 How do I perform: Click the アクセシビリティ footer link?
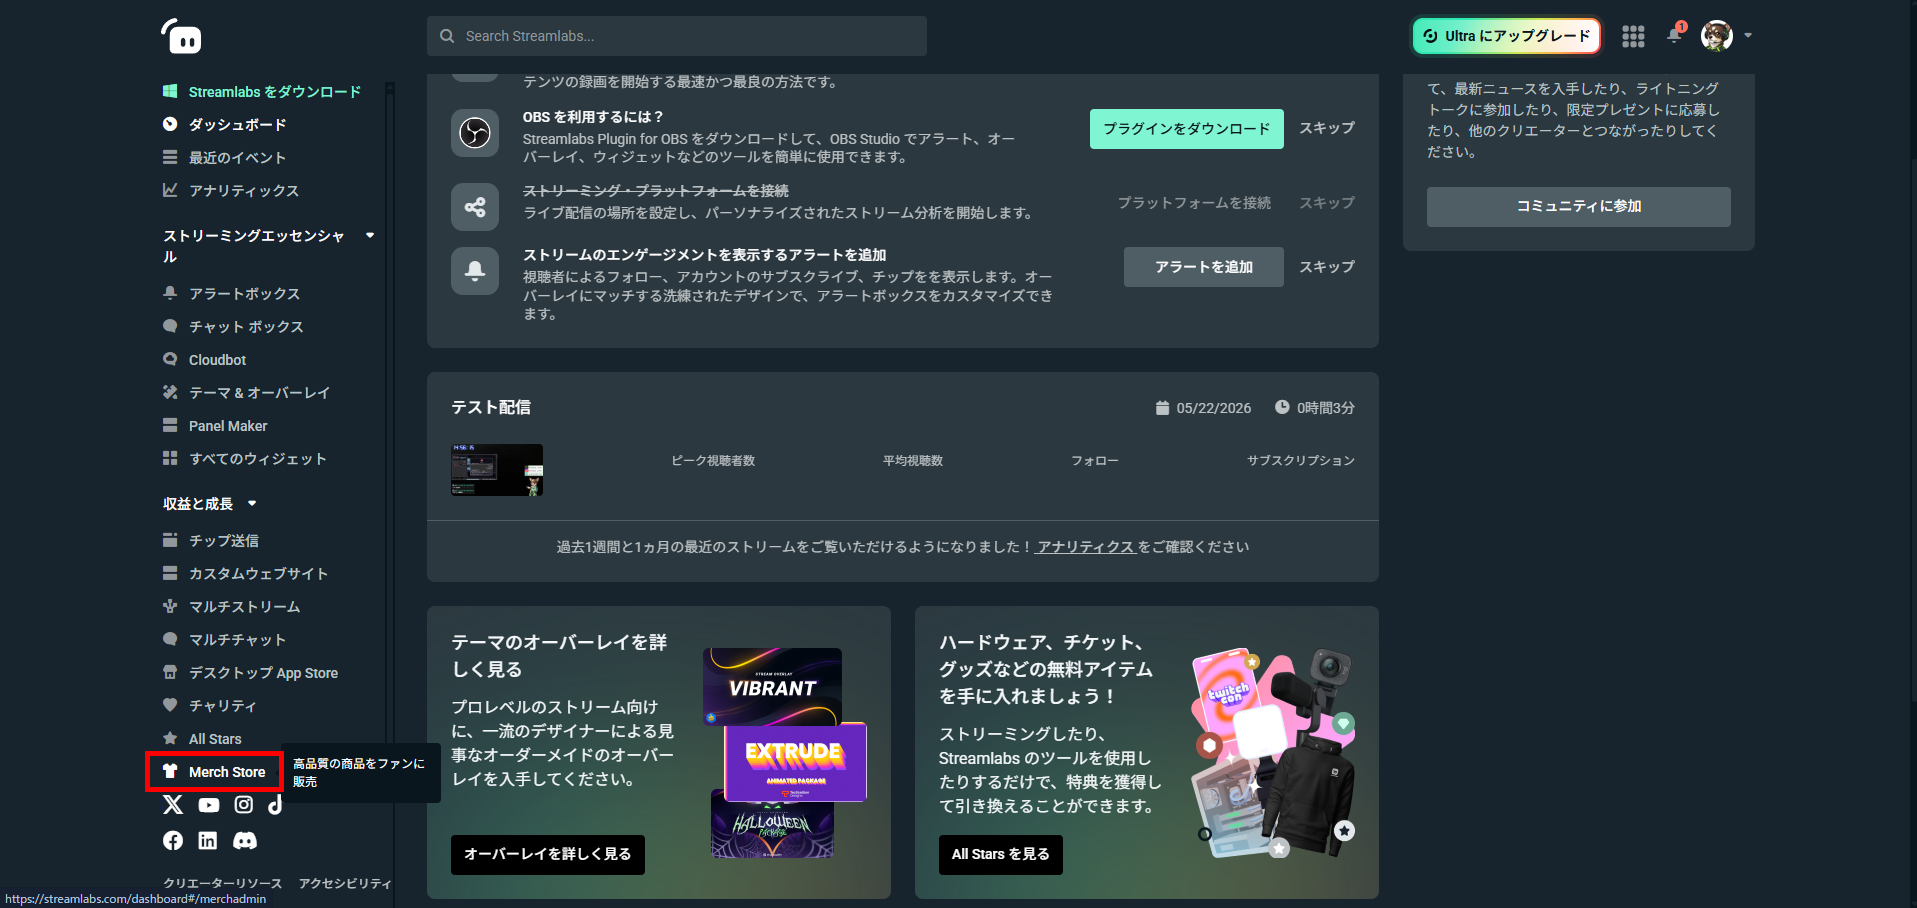345,884
